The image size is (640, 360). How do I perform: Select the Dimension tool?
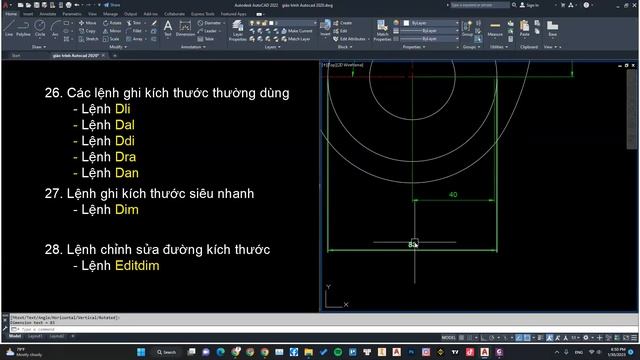(x=185, y=28)
